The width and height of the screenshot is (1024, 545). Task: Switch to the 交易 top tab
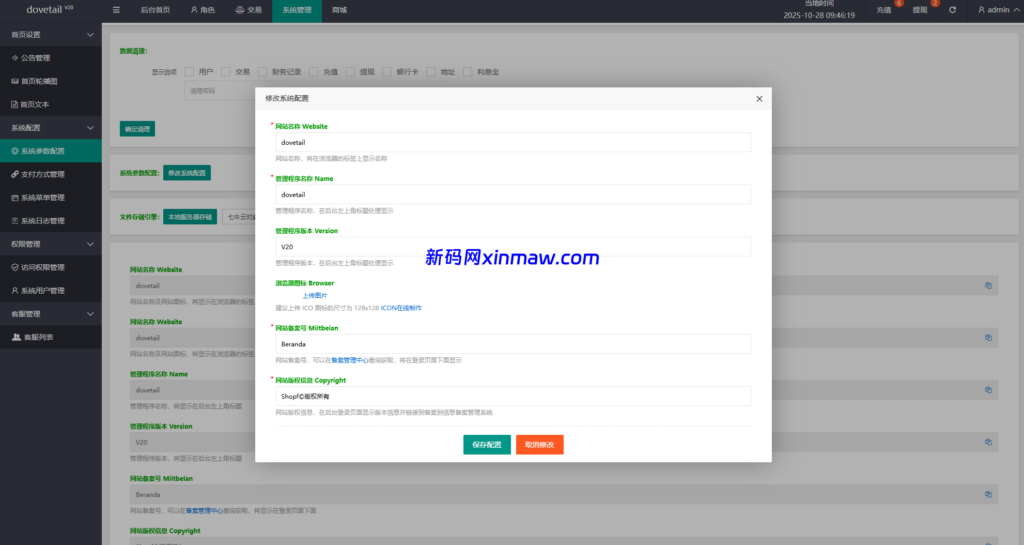[x=248, y=10]
